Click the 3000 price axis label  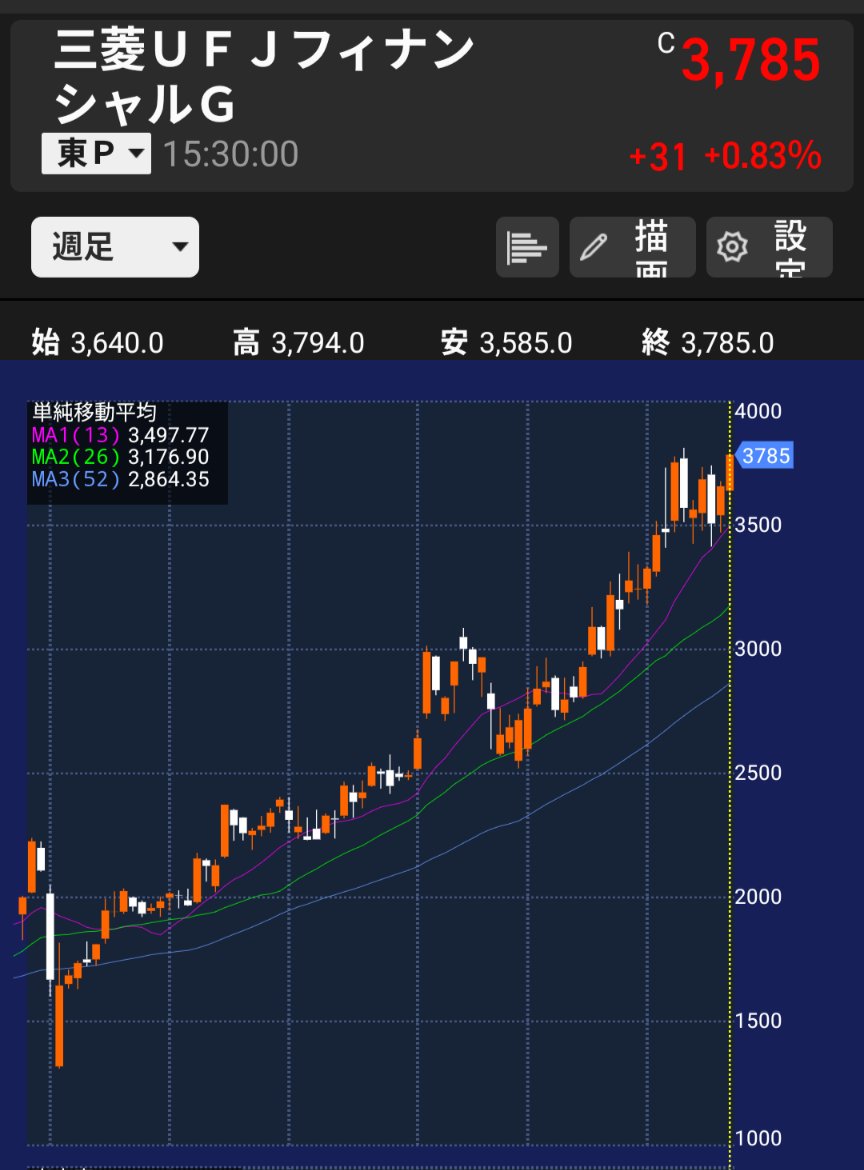758,648
